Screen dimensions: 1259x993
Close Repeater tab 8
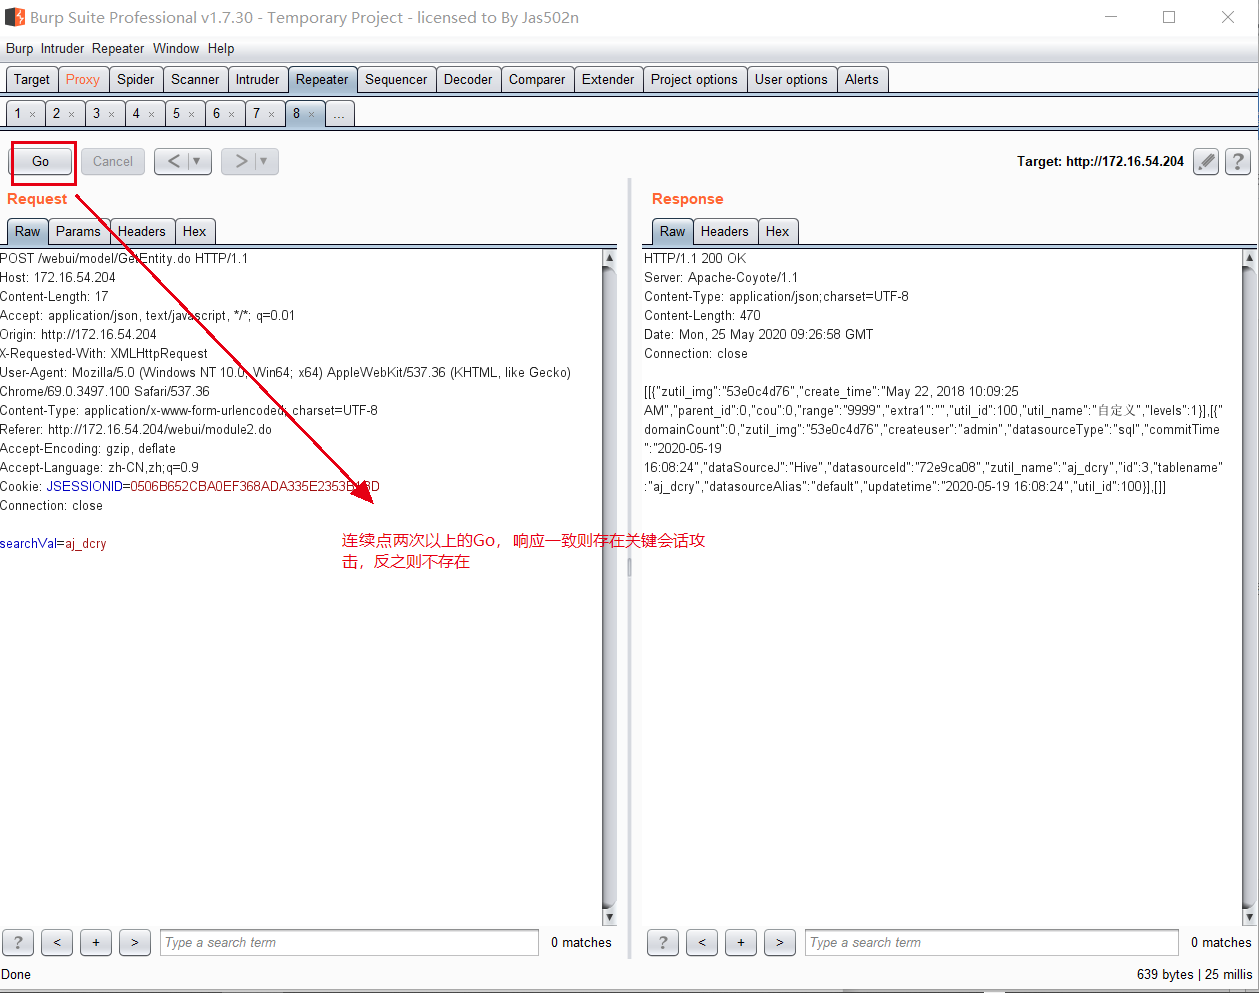(312, 114)
